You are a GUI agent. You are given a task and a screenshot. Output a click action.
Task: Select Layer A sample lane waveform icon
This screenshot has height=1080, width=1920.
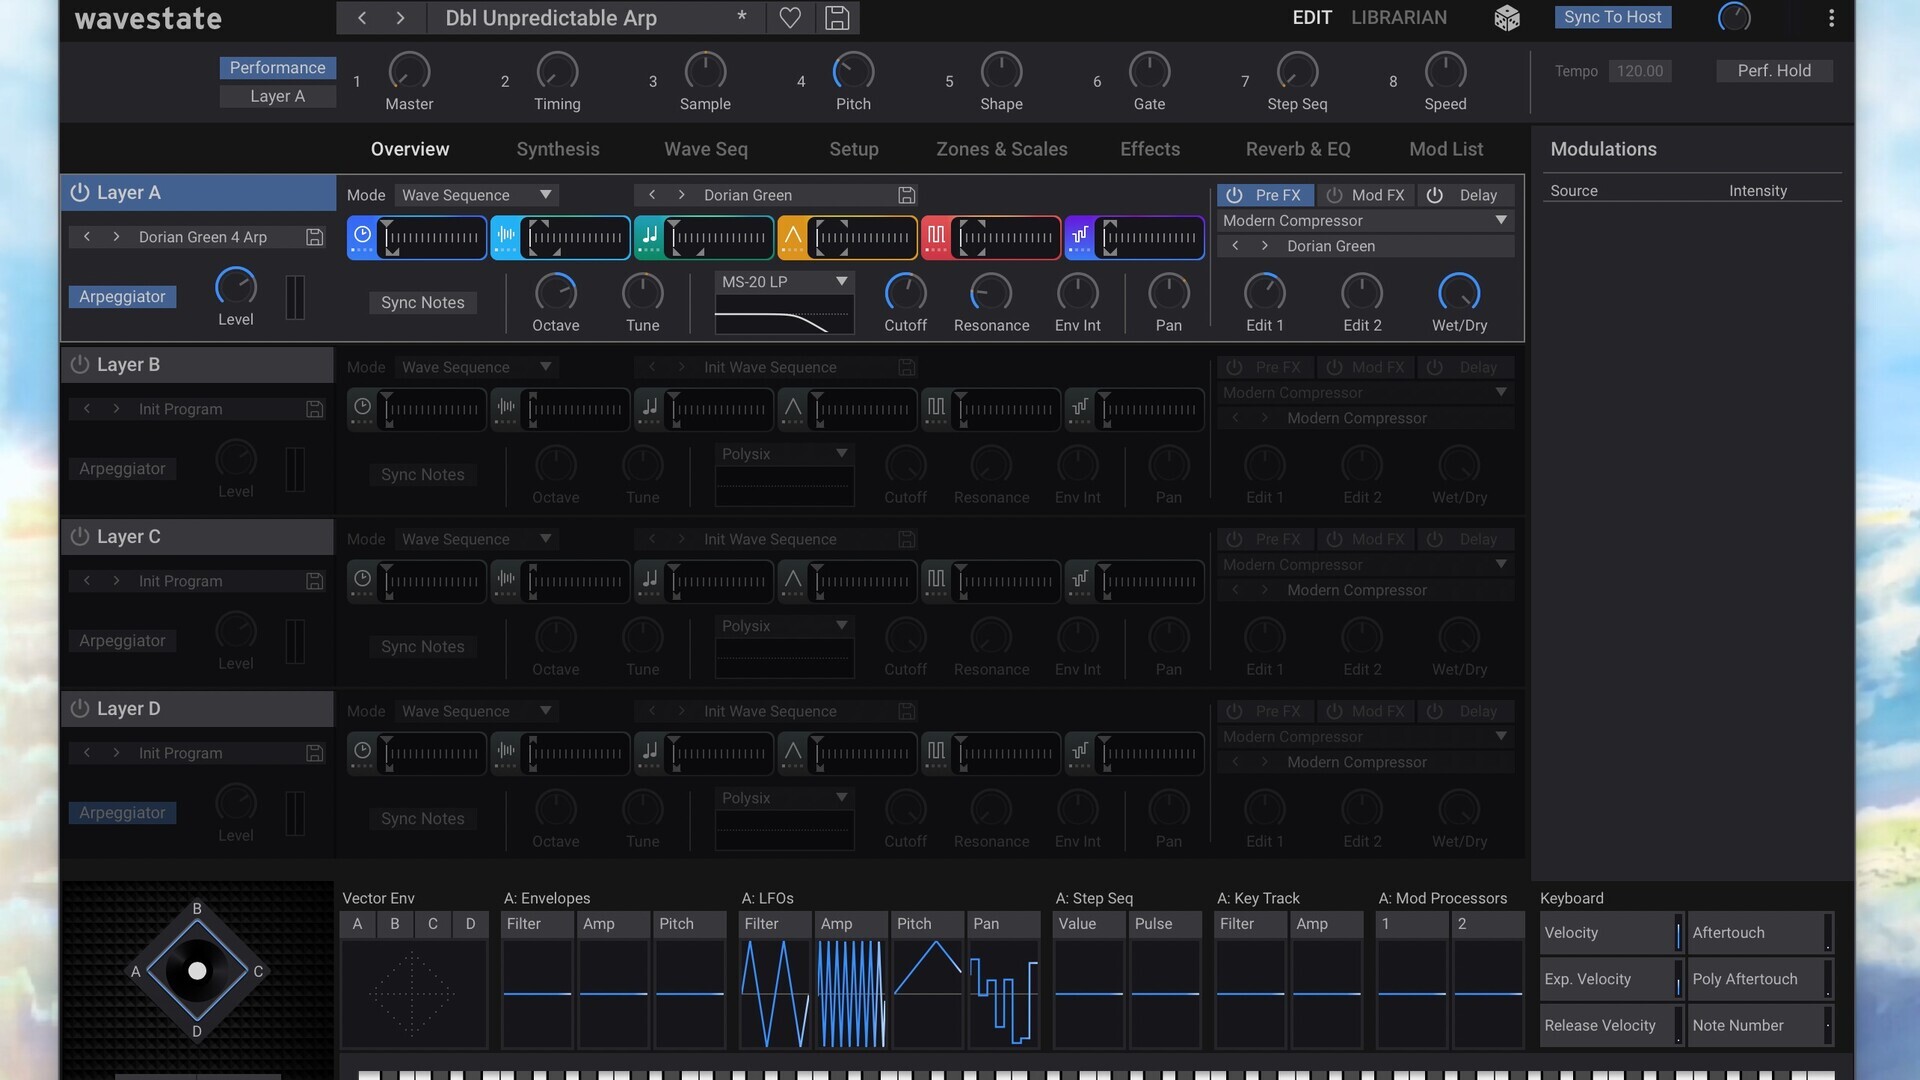(x=506, y=236)
